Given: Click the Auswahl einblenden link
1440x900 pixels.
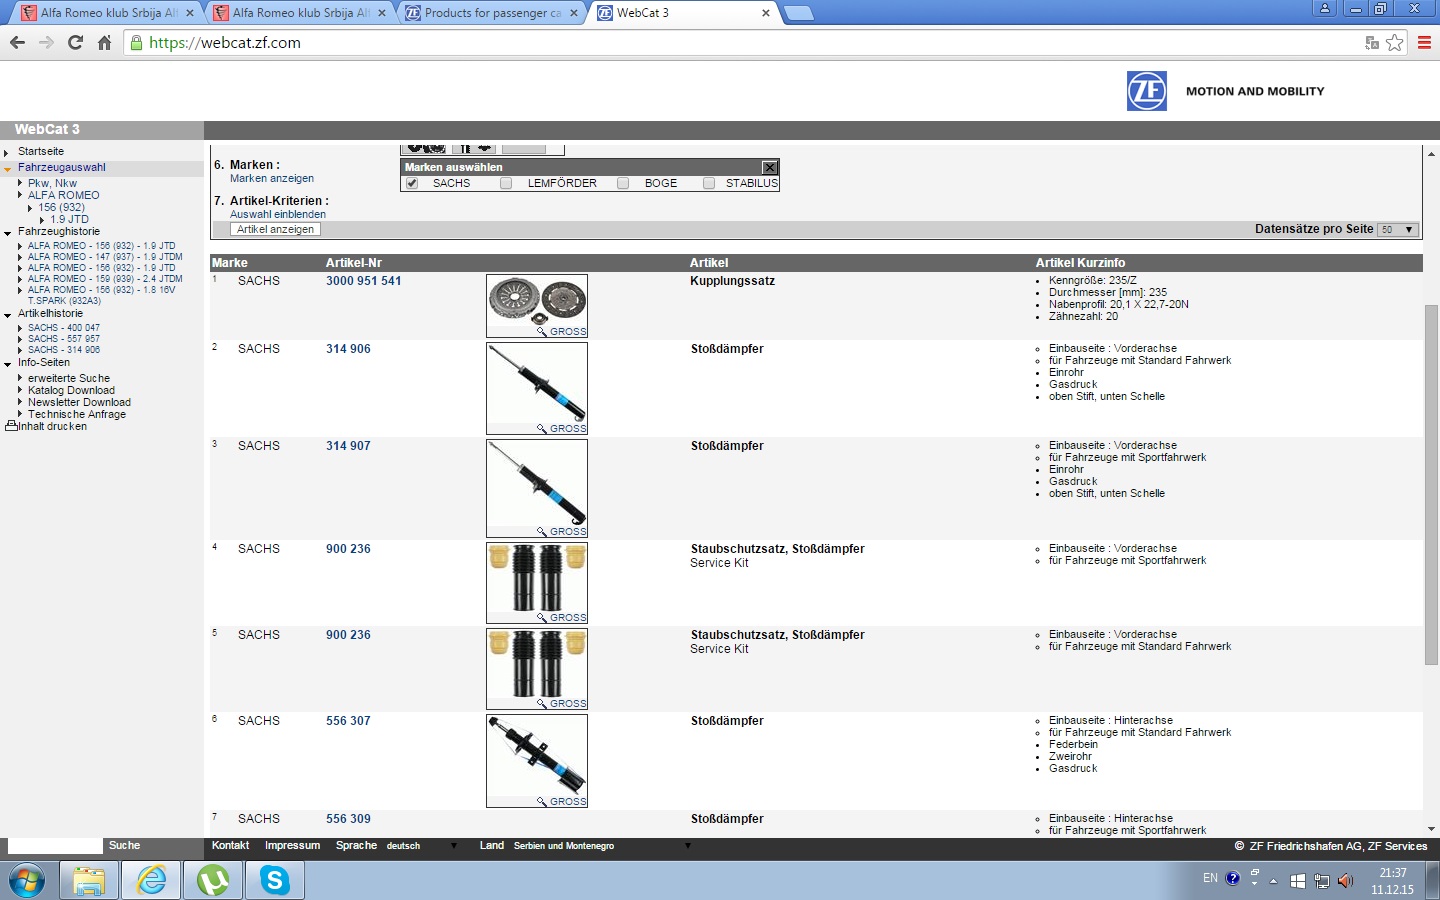Looking at the screenshot, I should pos(278,215).
